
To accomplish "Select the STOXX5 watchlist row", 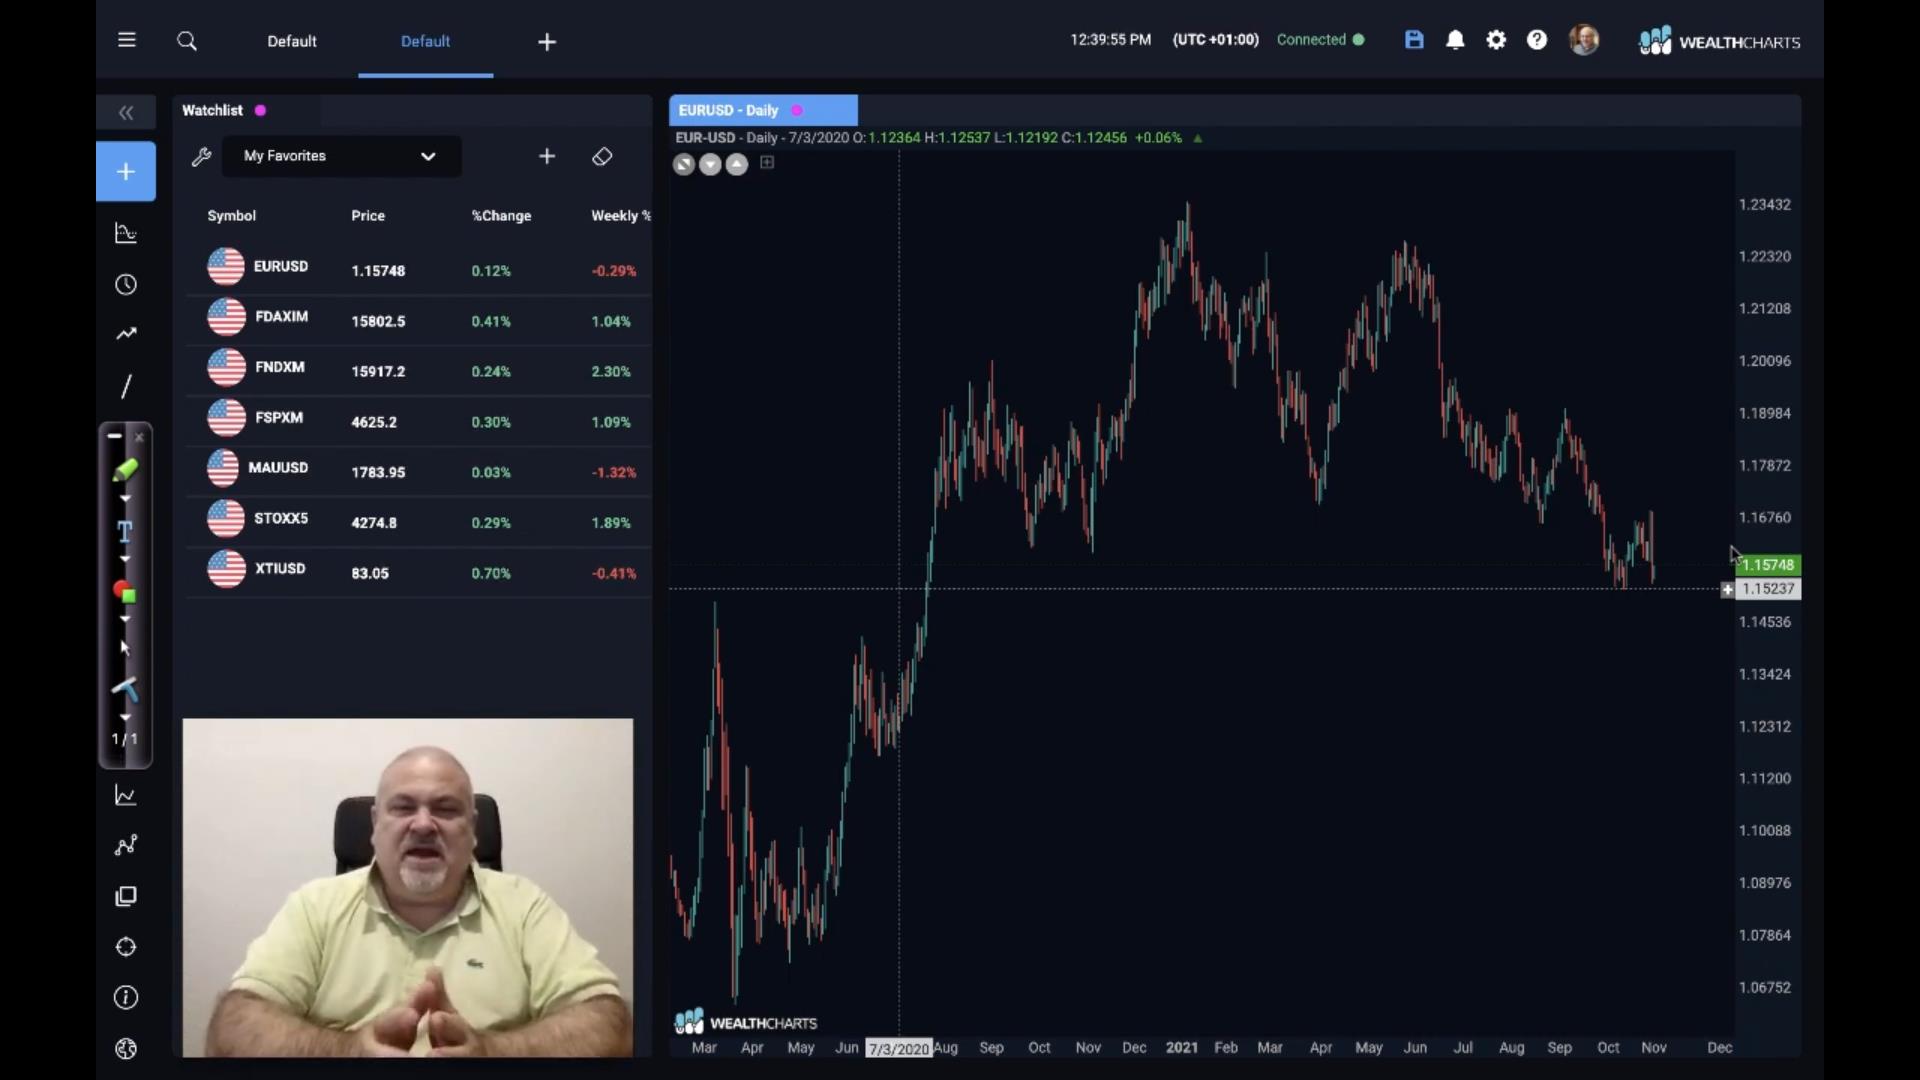I will click(419, 523).
